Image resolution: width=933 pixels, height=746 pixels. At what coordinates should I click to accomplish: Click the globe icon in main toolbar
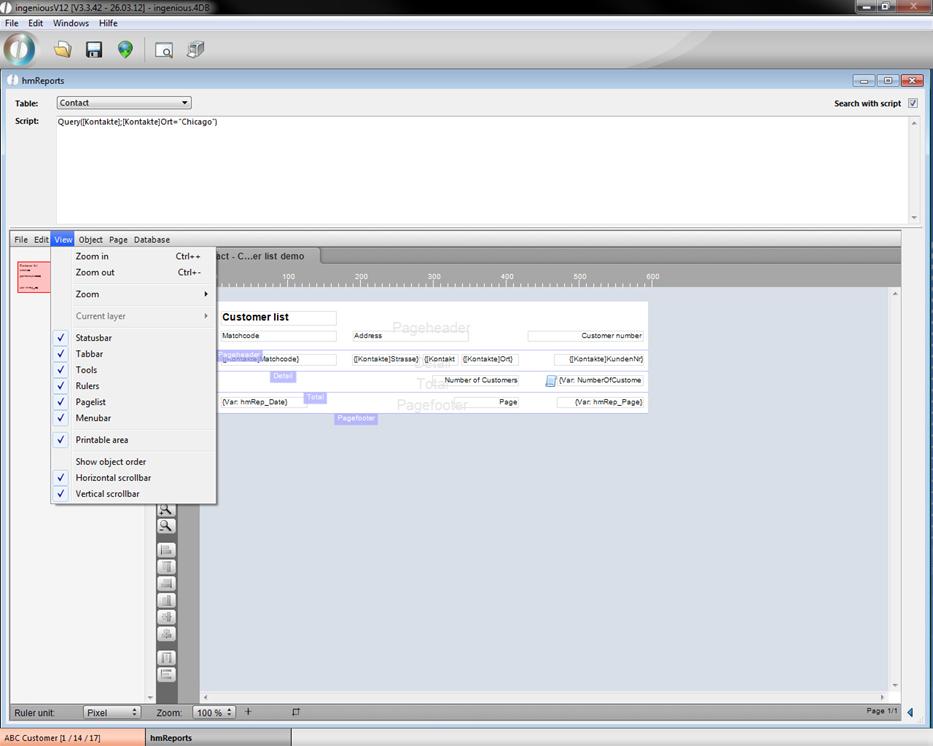[x=125, y=49]
